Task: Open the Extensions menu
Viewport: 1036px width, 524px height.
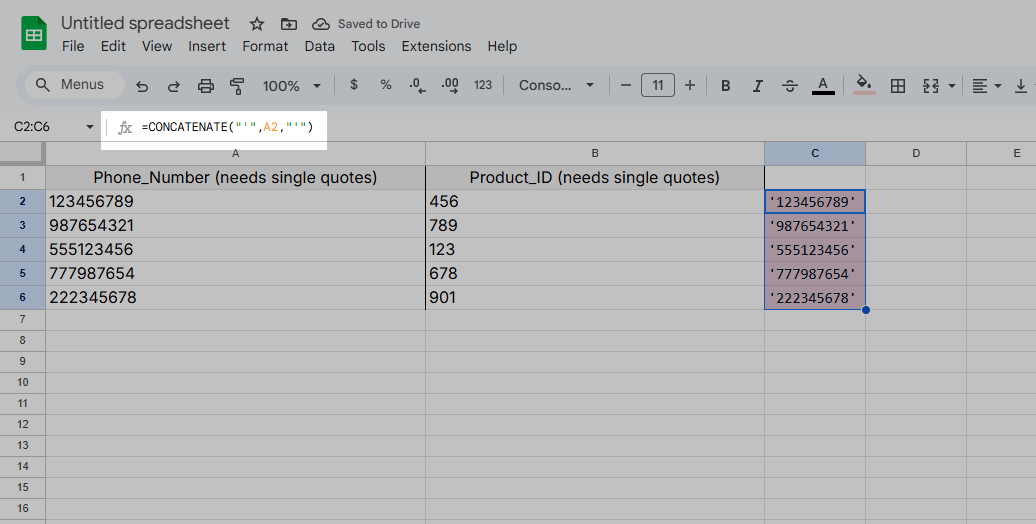Action: [436, 46]
